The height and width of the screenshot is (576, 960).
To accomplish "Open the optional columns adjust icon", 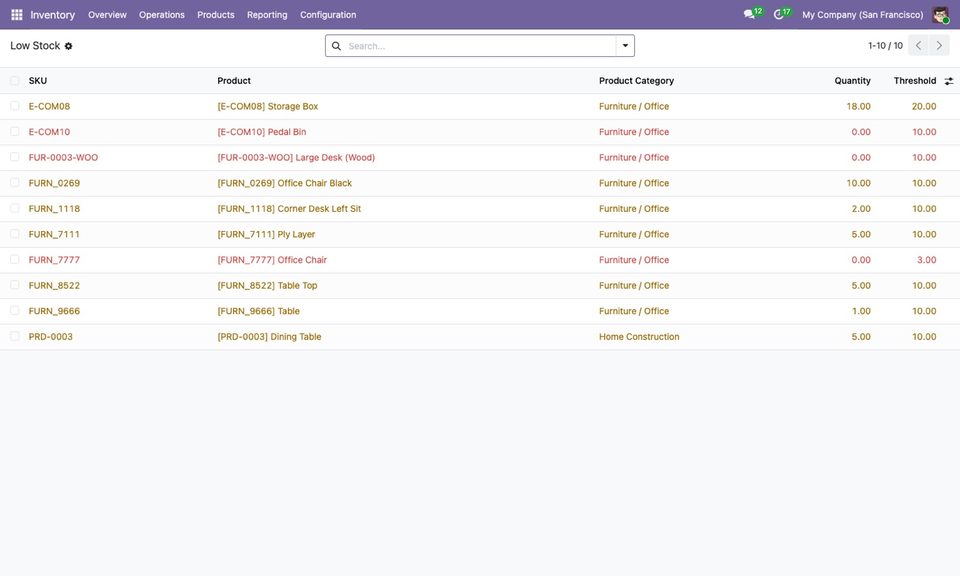I will 948,81.
